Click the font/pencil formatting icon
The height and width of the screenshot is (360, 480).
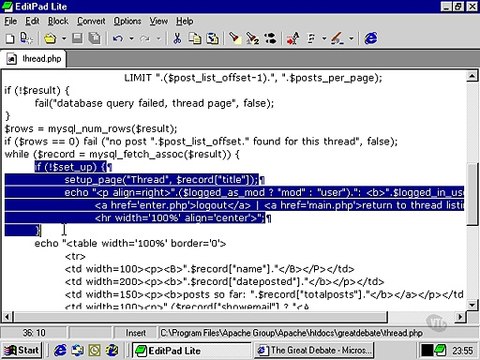(x=337, y=39)
